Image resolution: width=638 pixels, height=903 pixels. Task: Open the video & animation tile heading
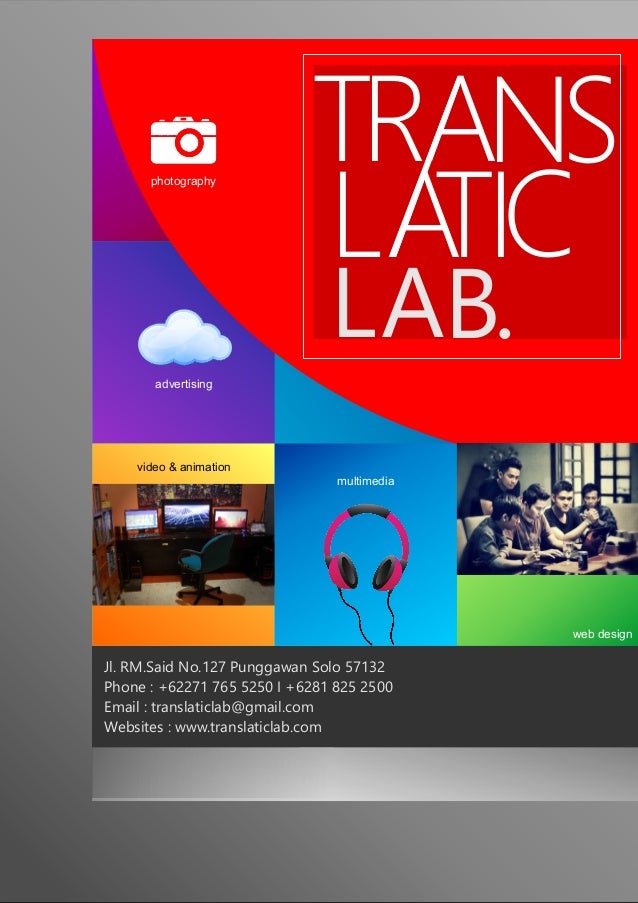(x=184, y=467)
